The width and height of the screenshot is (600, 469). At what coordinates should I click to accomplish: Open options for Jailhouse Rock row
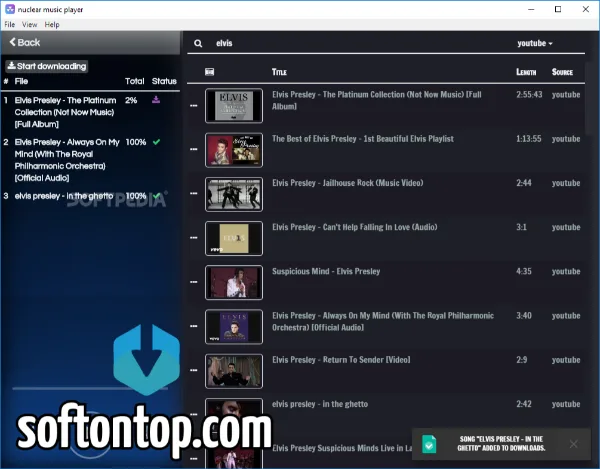[194, 194]
